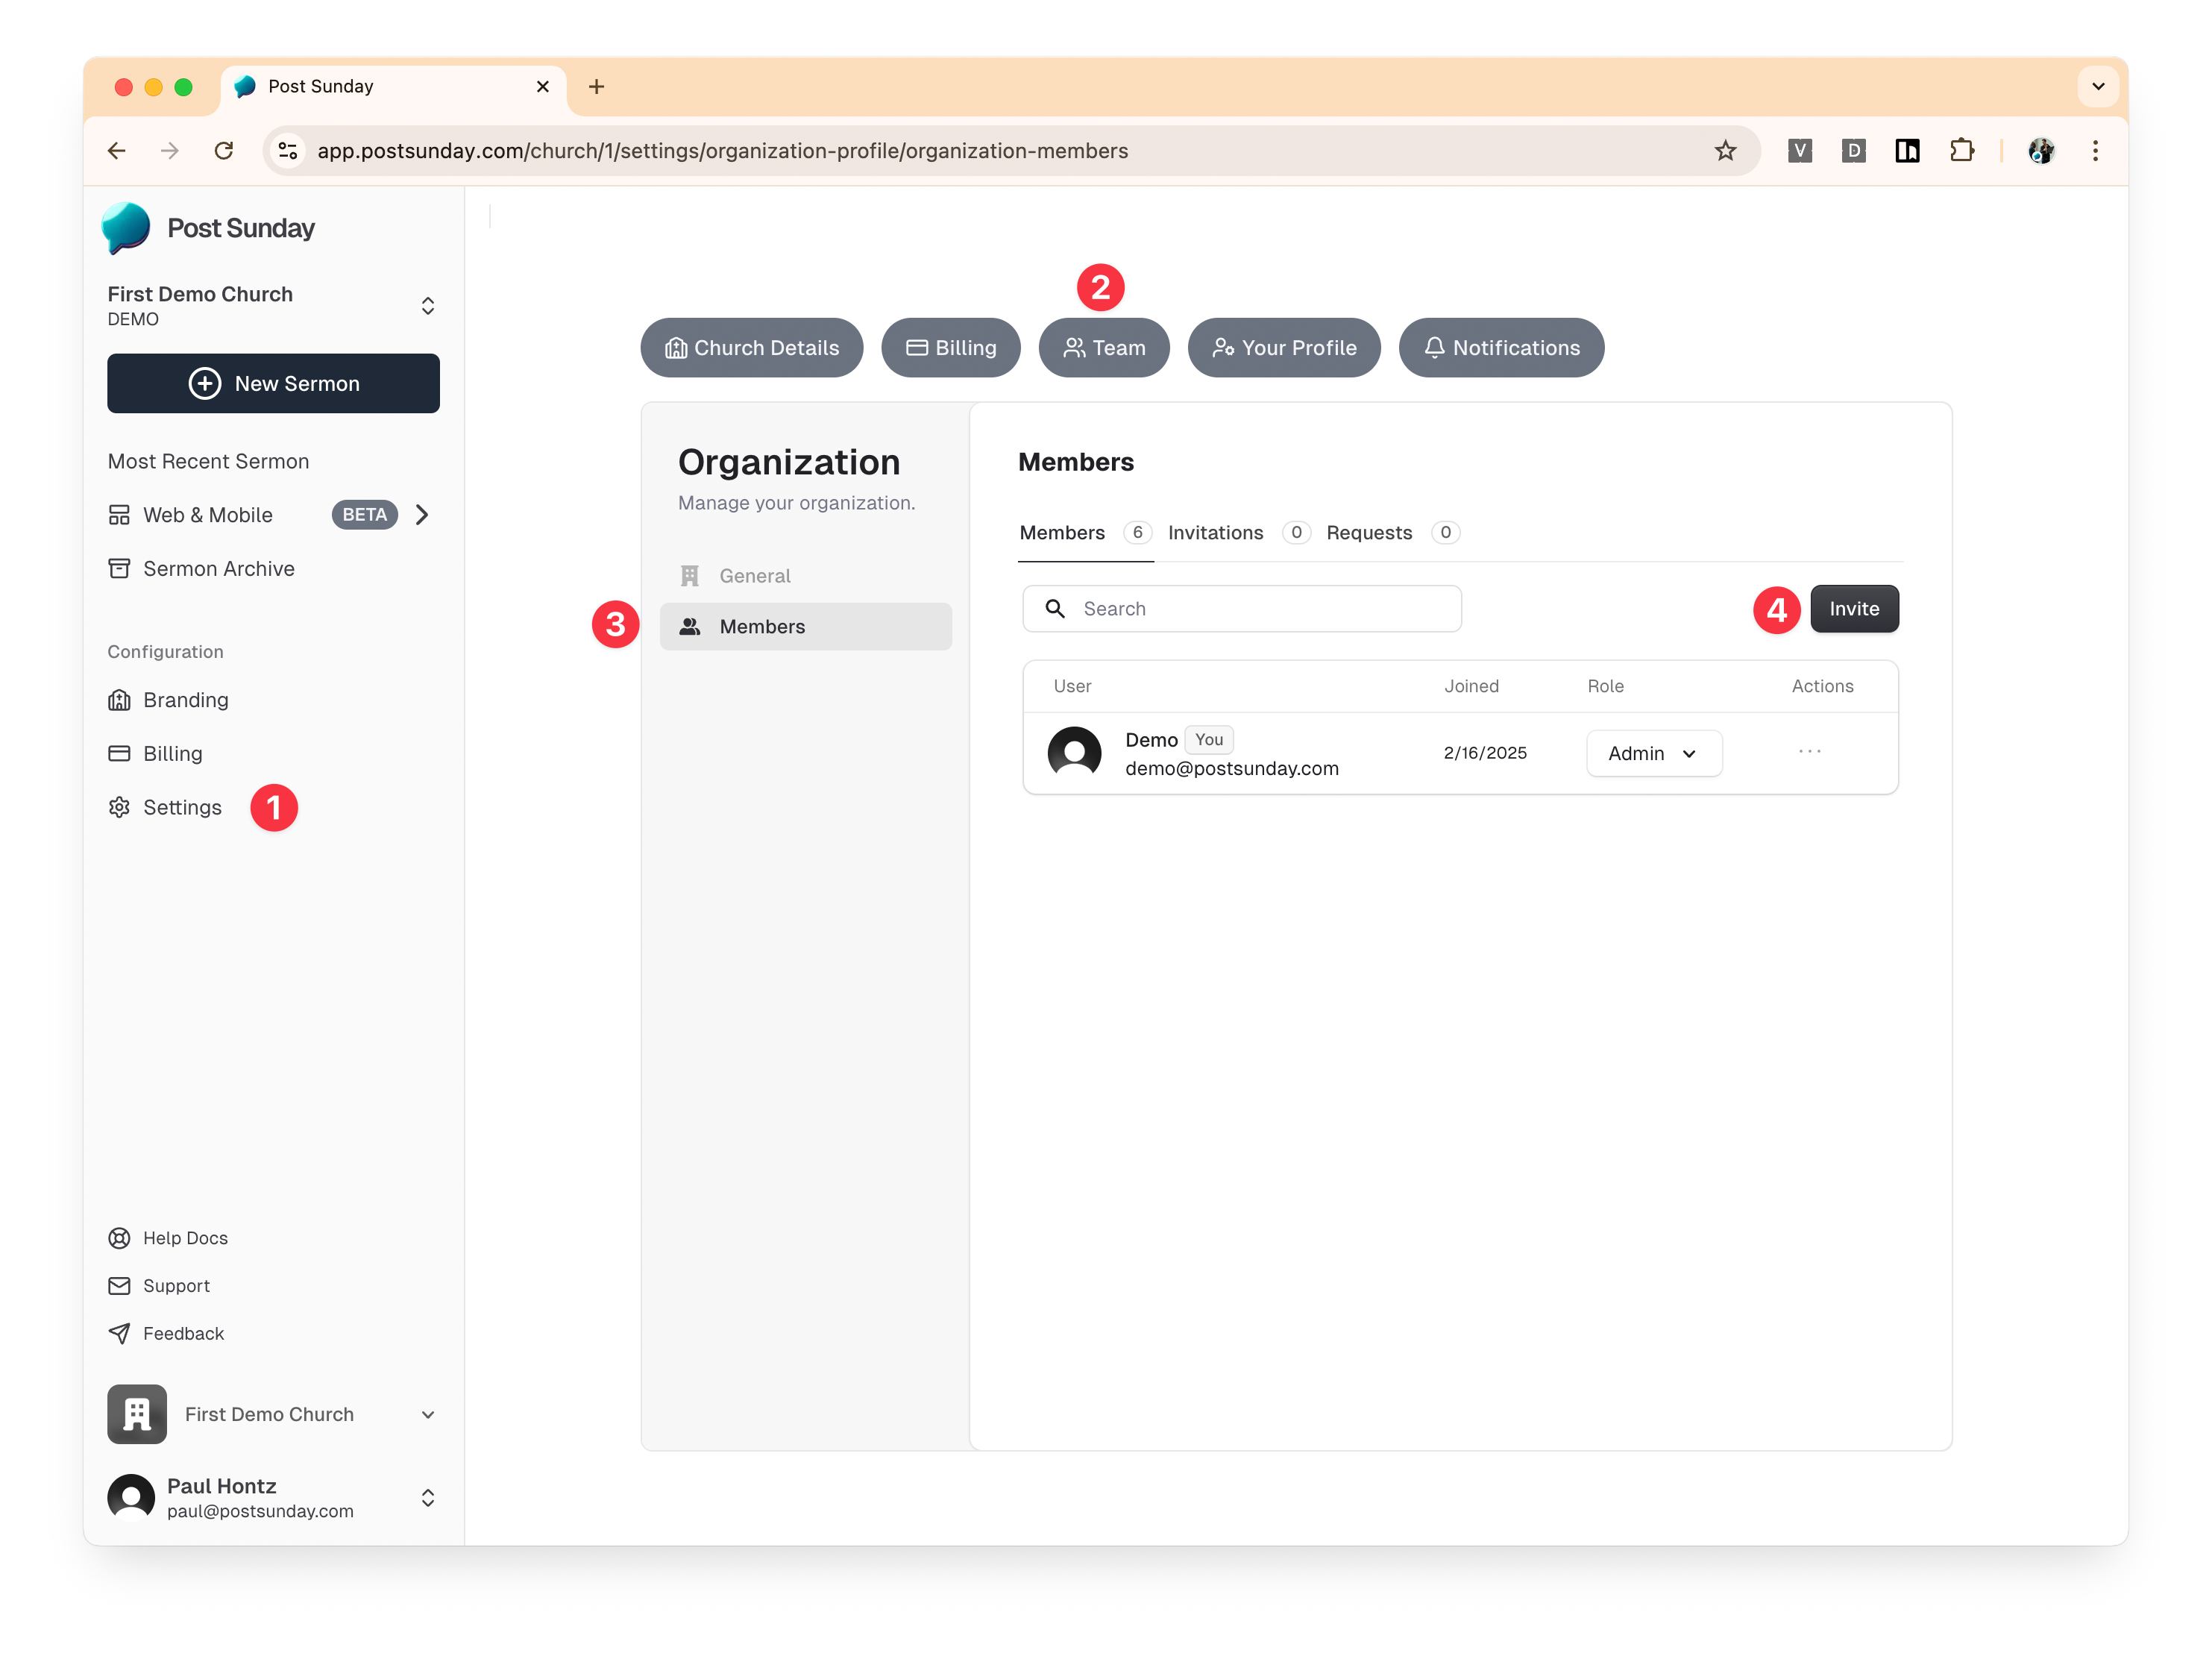Open Billing in the sidebar
Screen dimensions: 2212x1656
click(155, 754)
